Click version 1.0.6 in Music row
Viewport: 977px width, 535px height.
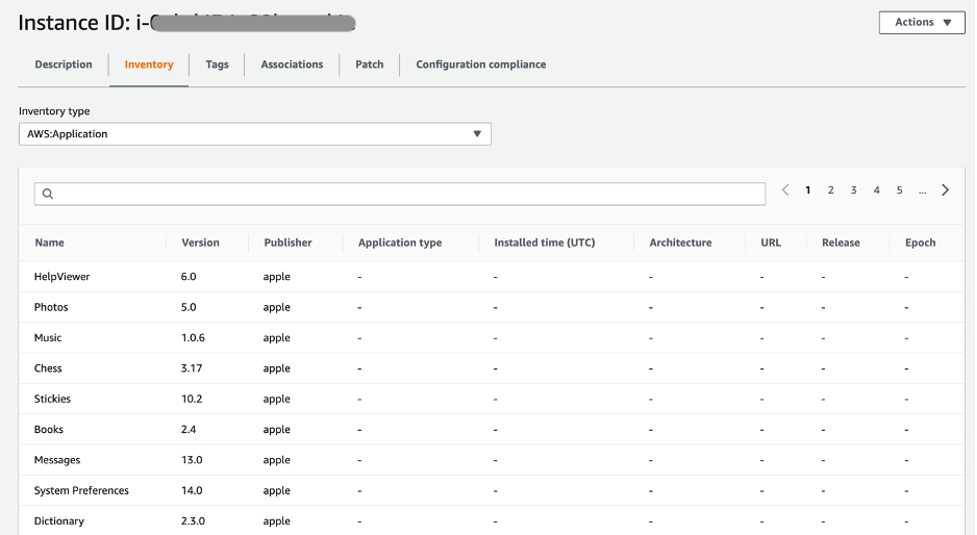click(193, 338)
